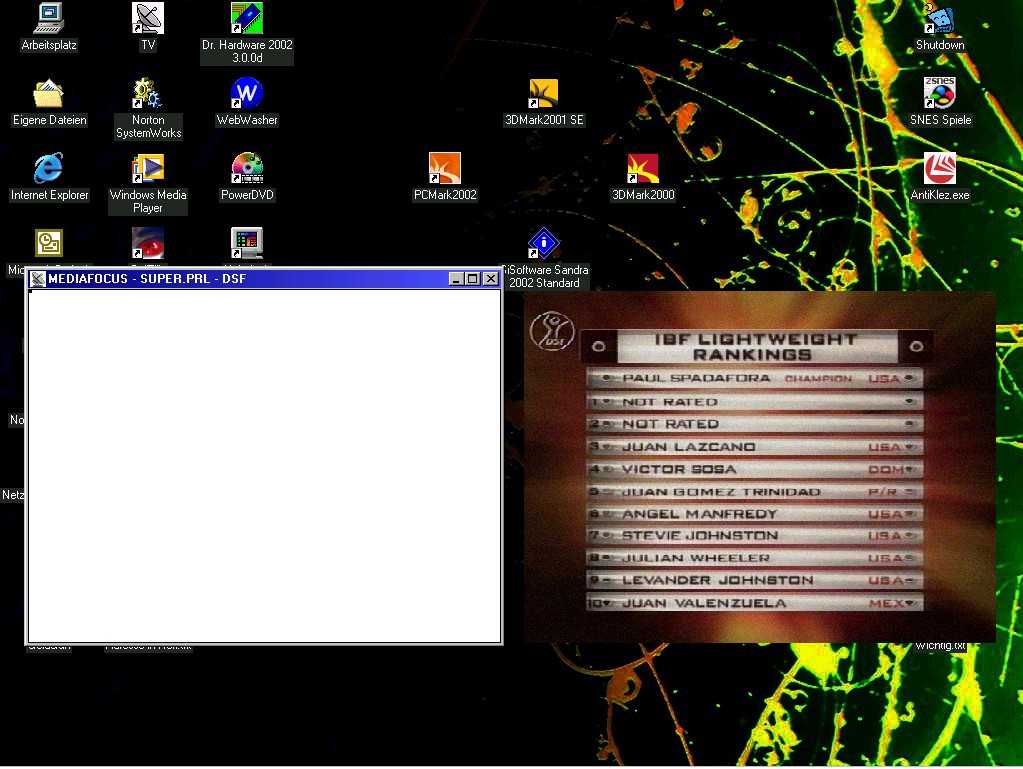This screenshot has height=769, width=1023.
Task: Maximize the MEDIAFOCUS window
Action: click(472, 279)
